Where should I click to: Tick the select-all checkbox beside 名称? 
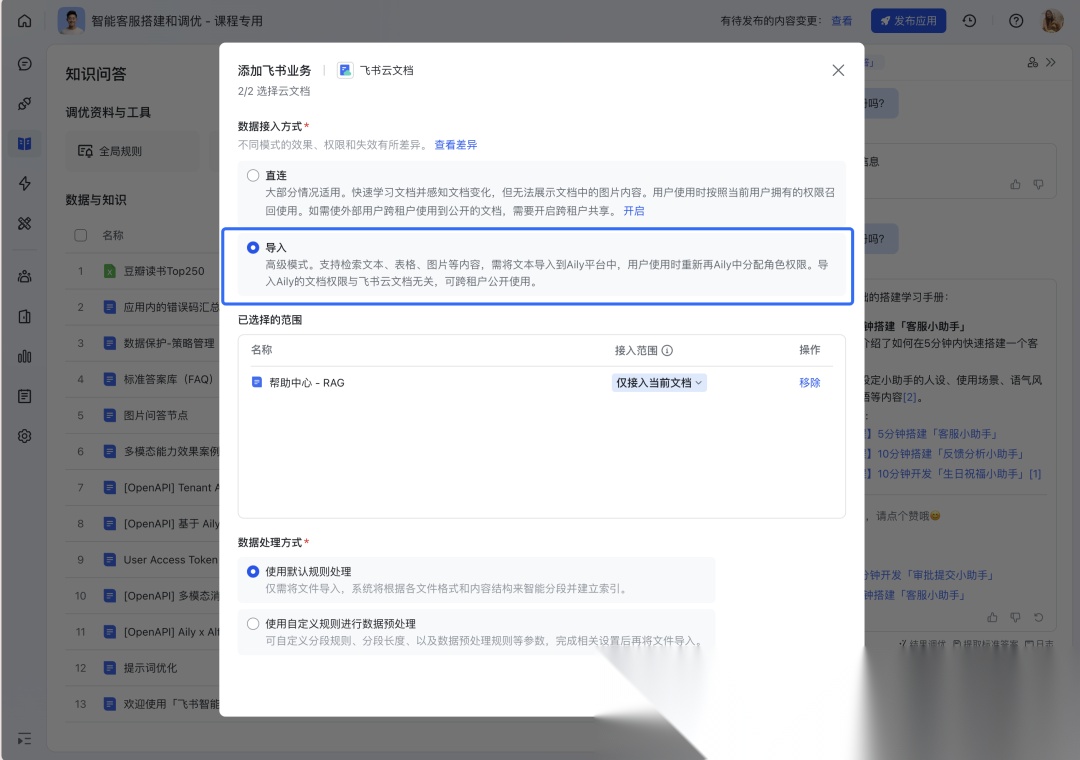[x=81, y=235]
